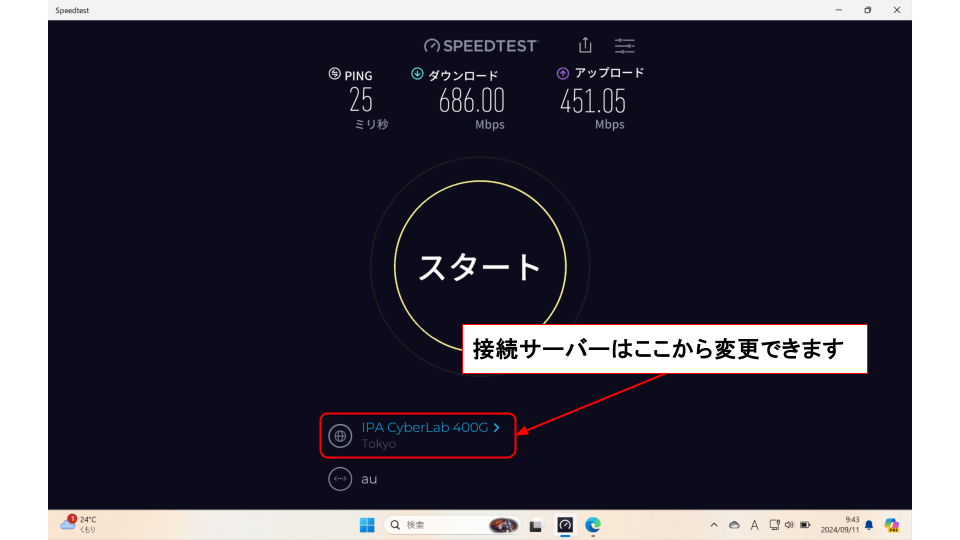Image resolution: width=960 pixels, height=540 pixels.
Task: Click the upload arrow icon
Action: click(563, 73)
